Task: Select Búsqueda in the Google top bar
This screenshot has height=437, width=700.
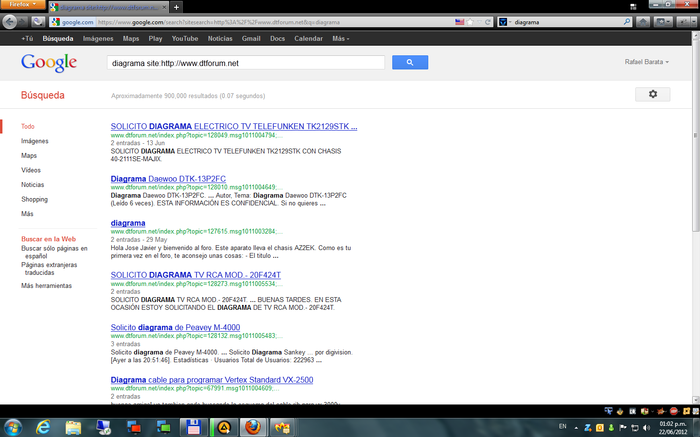Action: click(x=58, y=38)
